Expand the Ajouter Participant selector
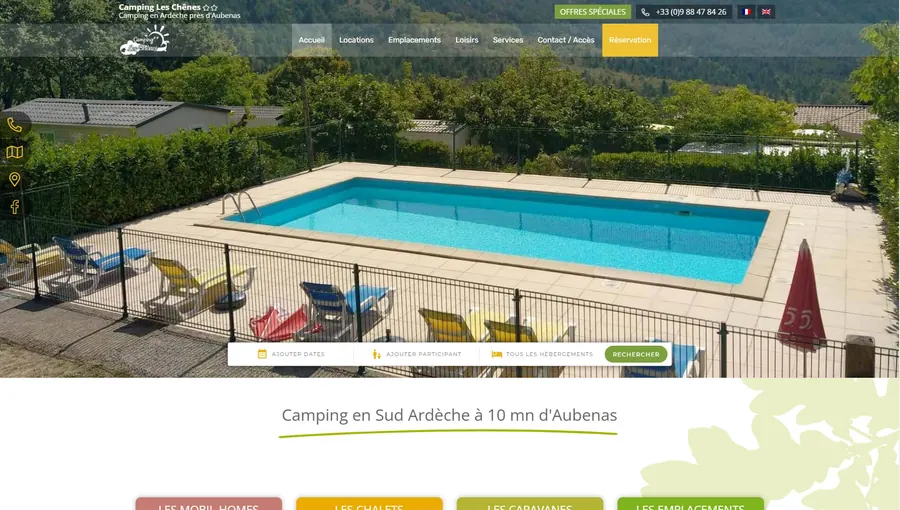This screenshot has width=900, height=510. coord(416,354)
